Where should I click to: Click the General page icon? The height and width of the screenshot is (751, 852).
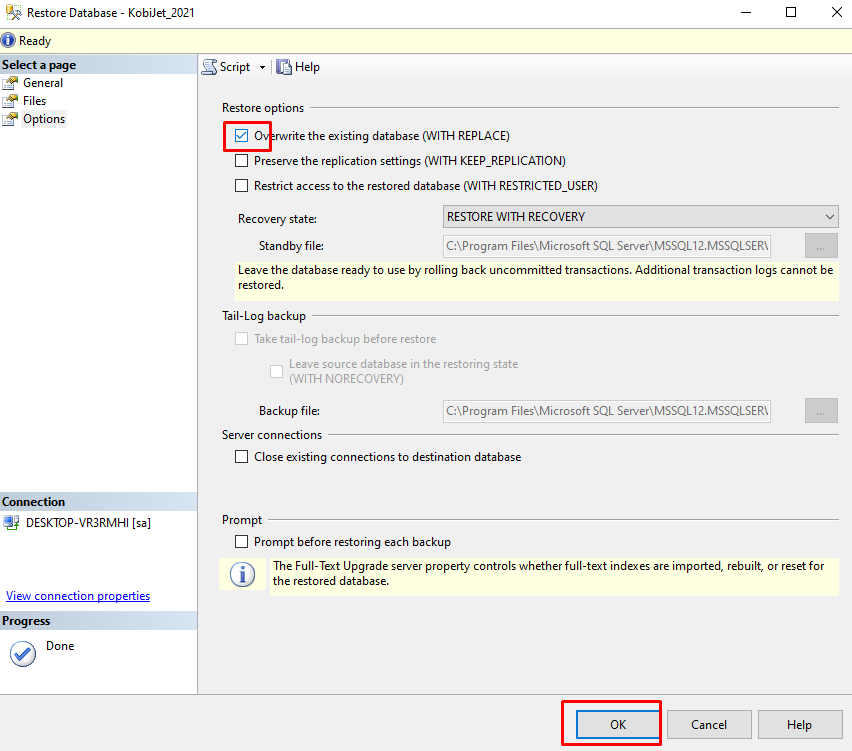pos(10,83)
